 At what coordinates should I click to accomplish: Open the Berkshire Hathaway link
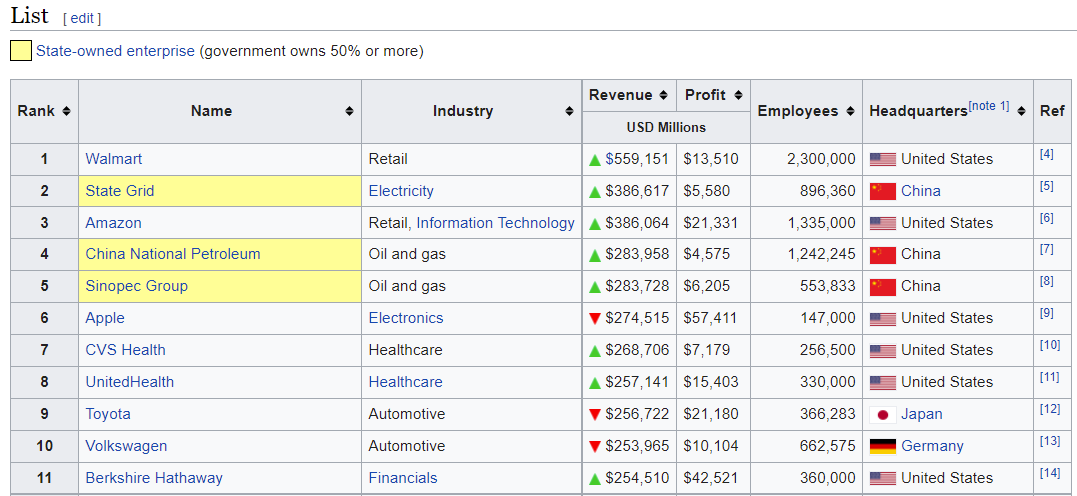[154, 478]
